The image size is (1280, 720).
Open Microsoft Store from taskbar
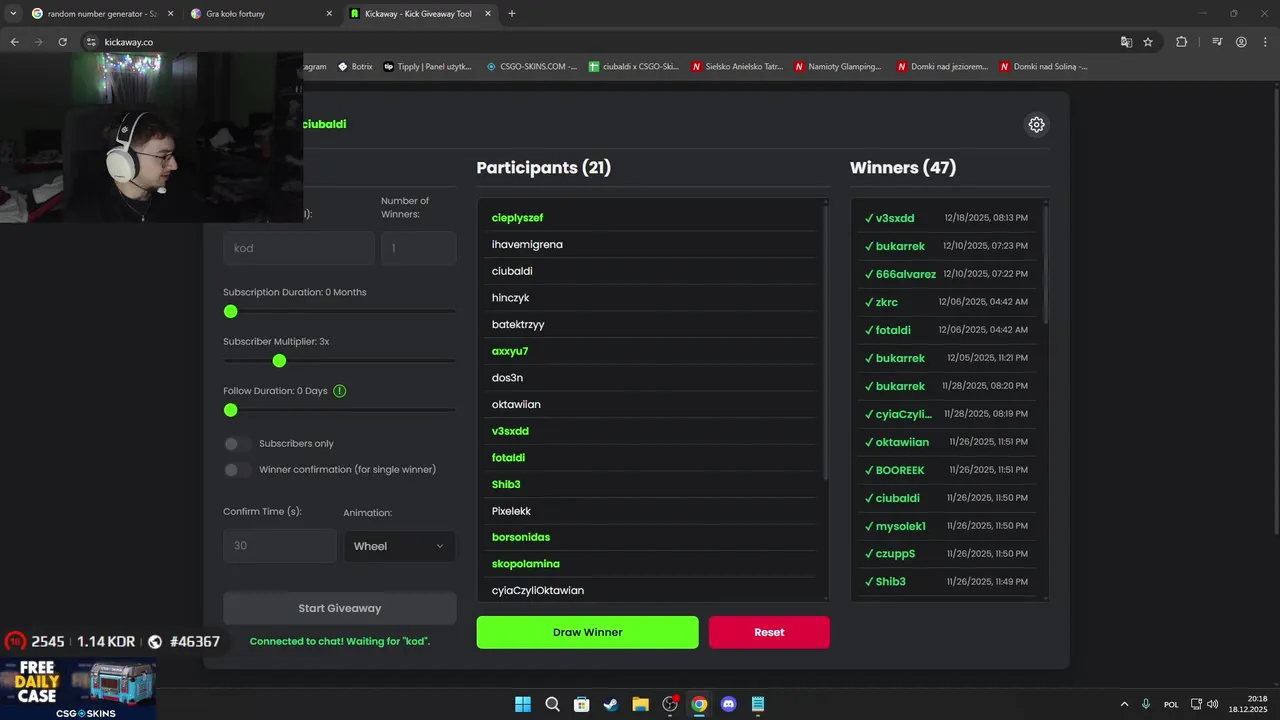[x=581, y=704]
